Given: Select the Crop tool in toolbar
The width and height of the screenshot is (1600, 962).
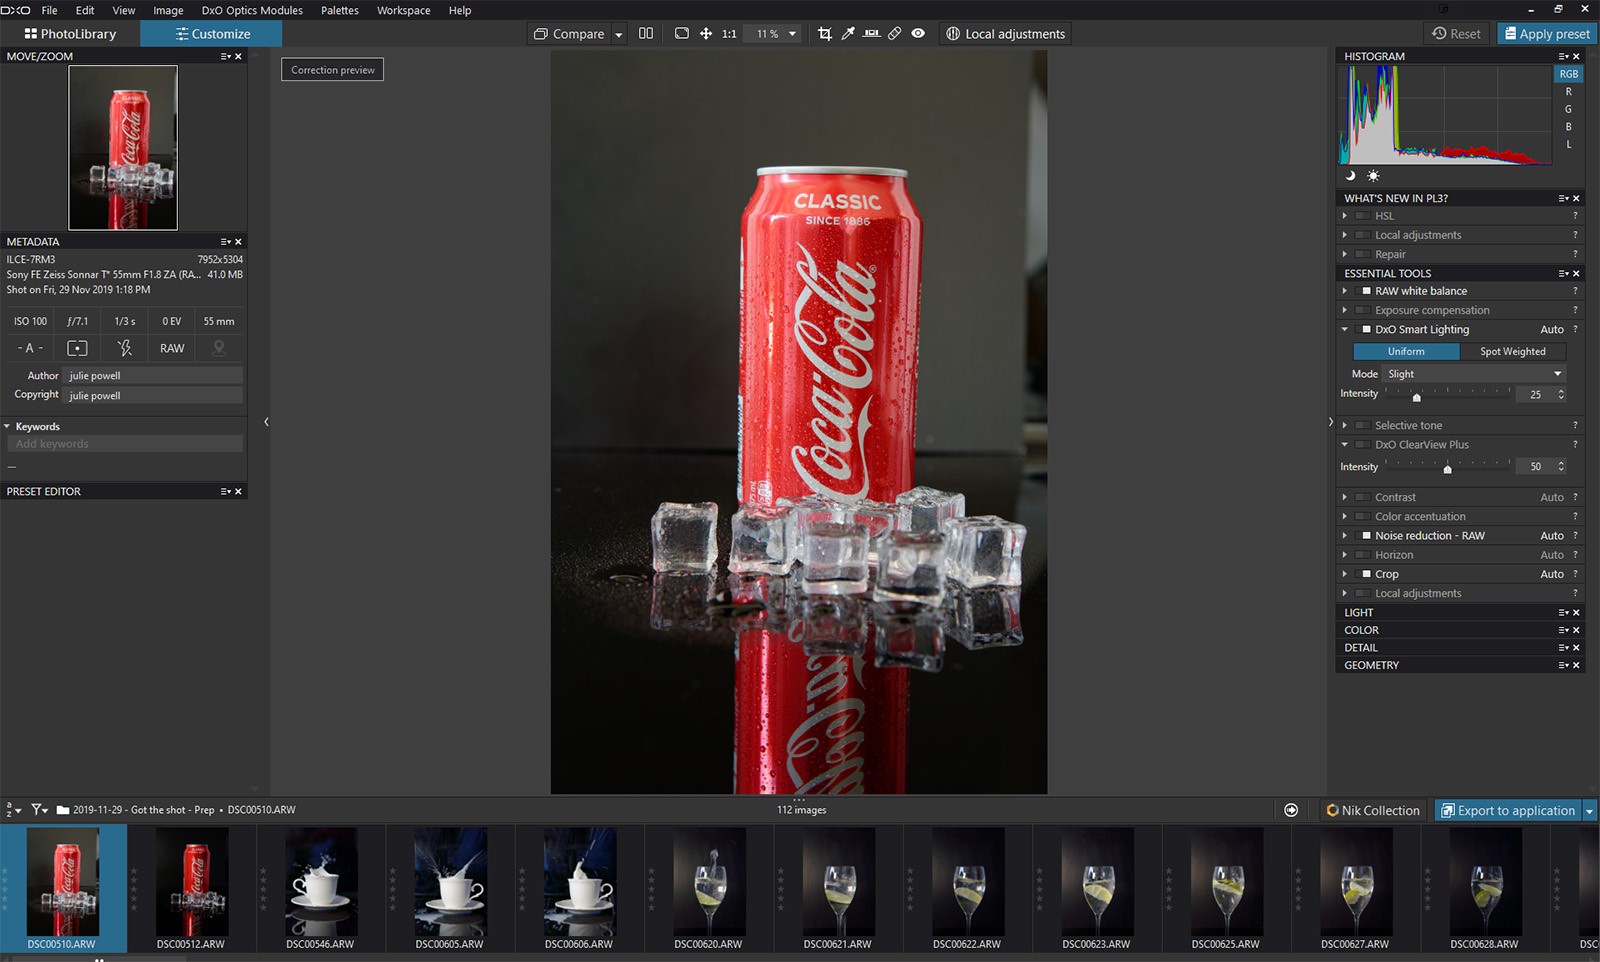Looking at the screenshot, I should coord(824,34).
